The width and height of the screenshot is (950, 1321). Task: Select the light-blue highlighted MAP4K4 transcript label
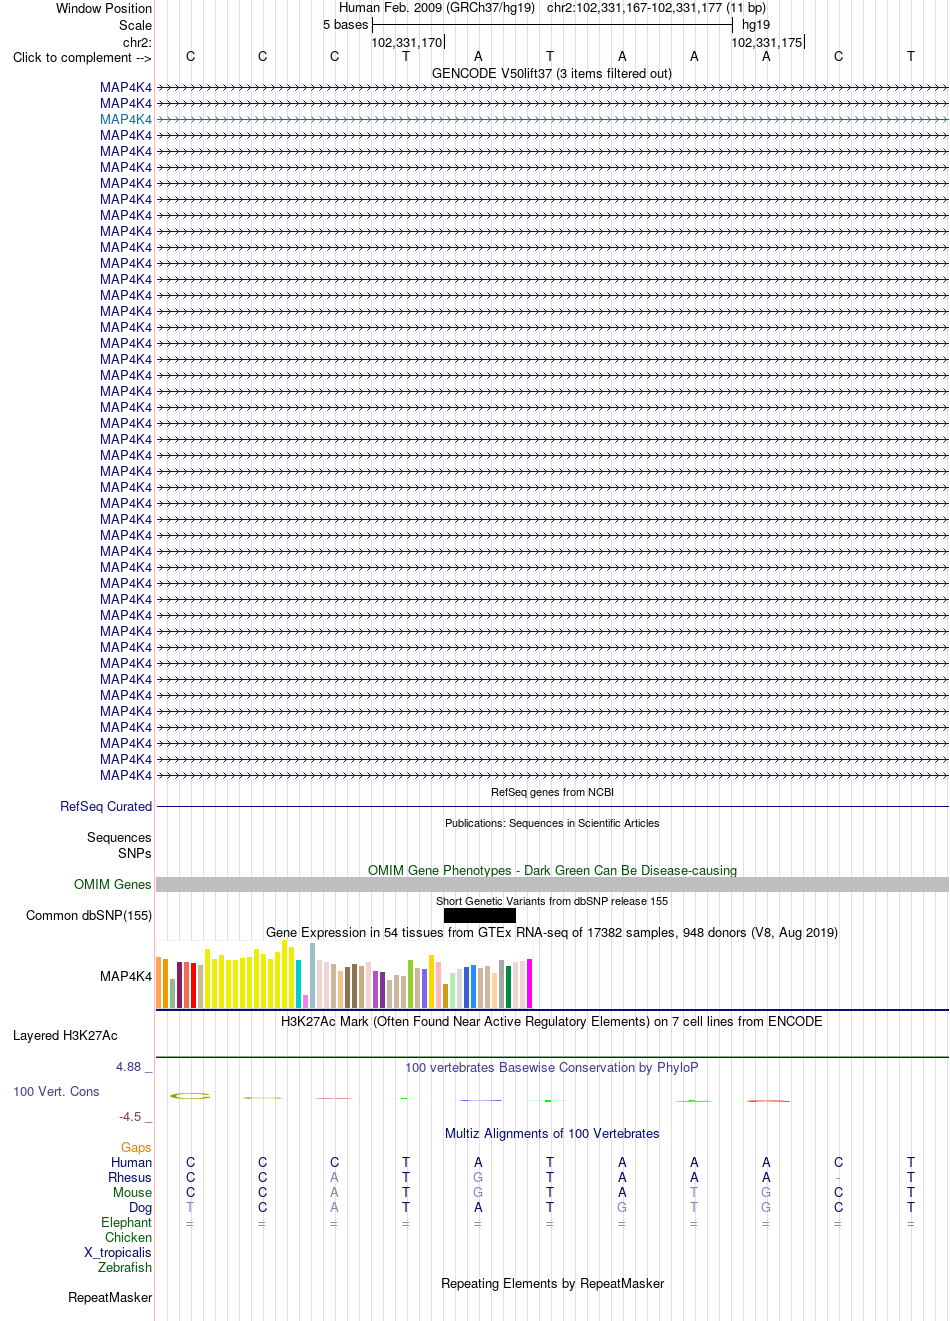click(126, 119)
